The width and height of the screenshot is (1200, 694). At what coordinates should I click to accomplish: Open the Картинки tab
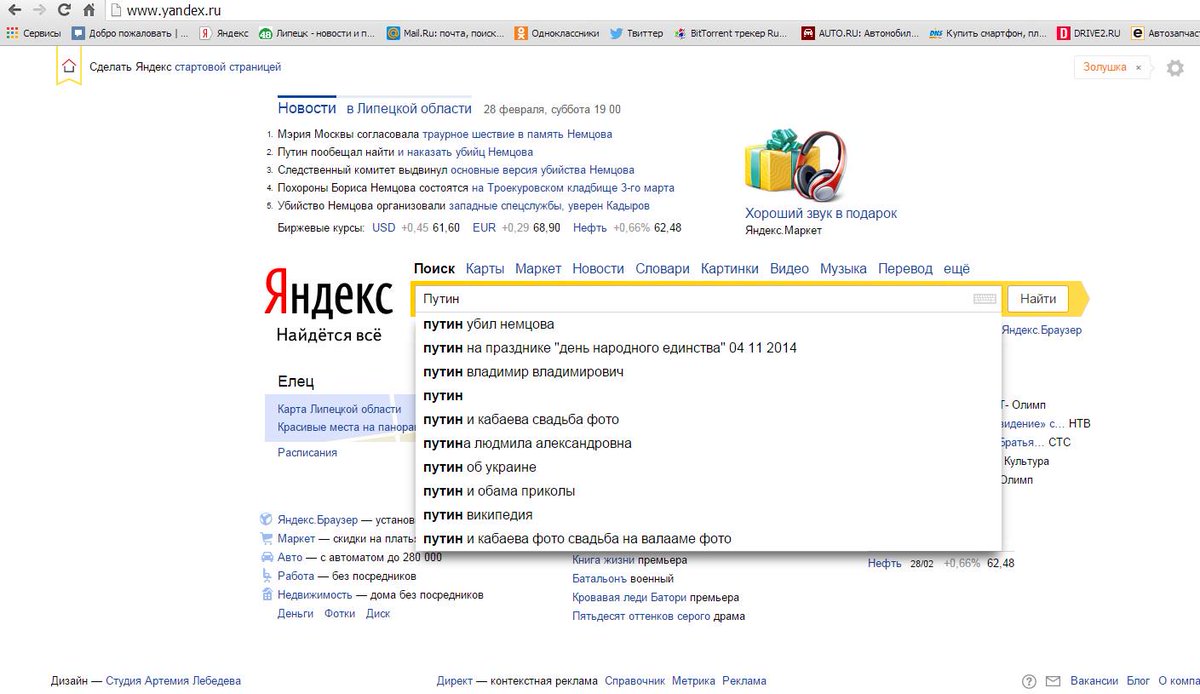(x=730, y=269)
